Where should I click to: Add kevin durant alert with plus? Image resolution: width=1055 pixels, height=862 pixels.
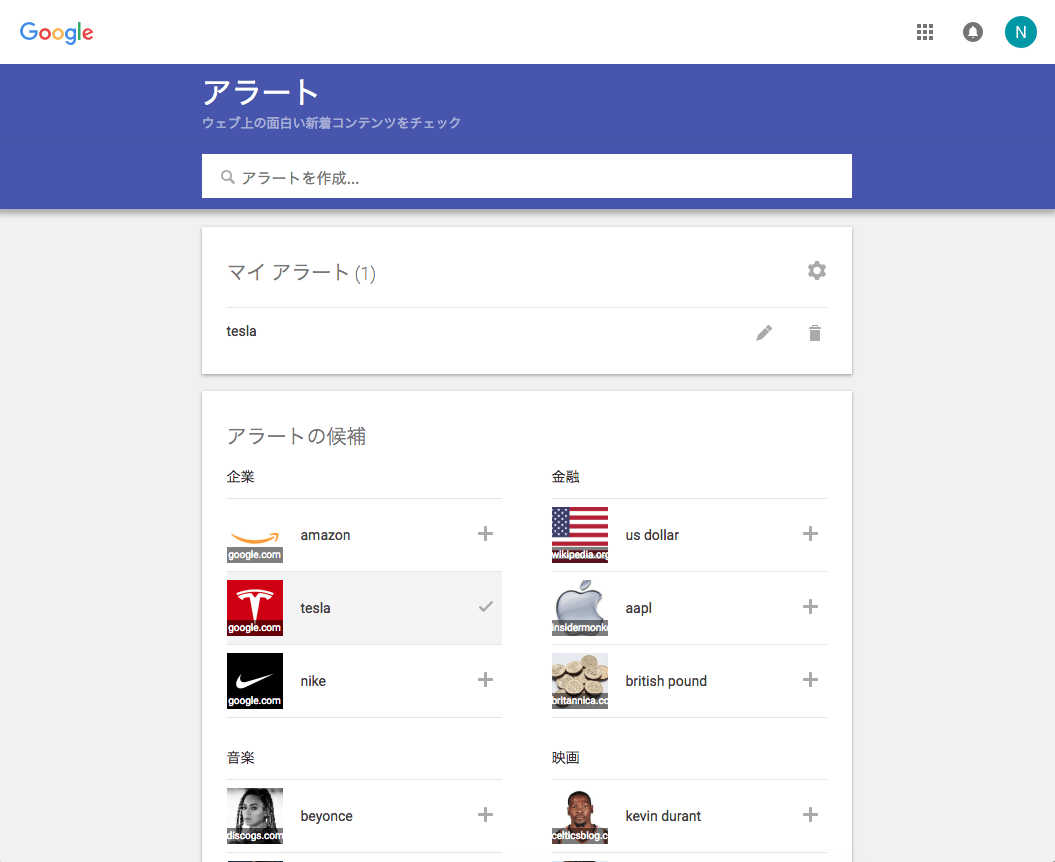click(810, 815)
